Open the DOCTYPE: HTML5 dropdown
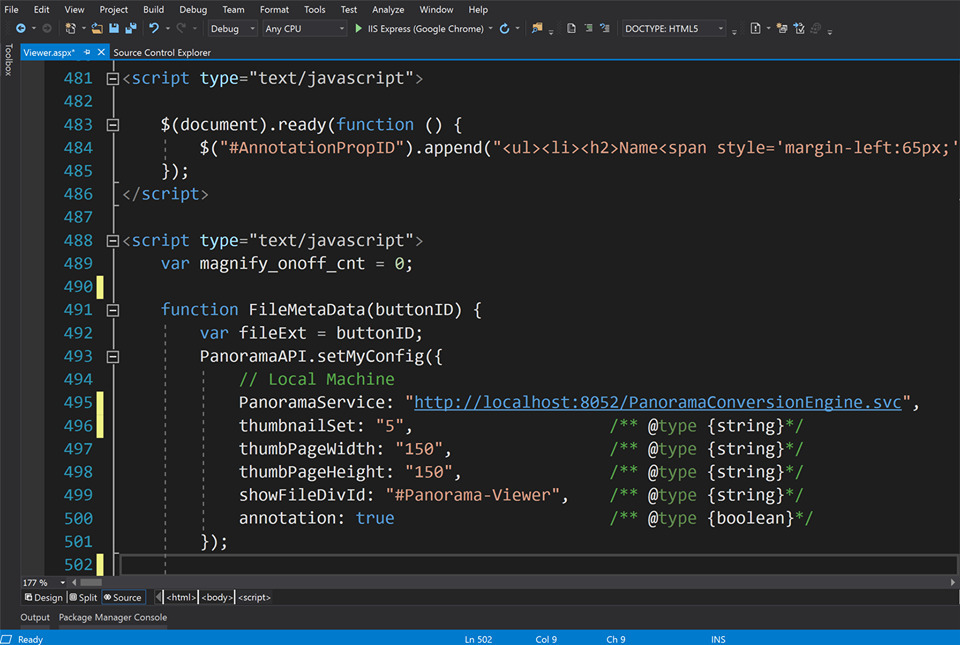 click(673, 29)
